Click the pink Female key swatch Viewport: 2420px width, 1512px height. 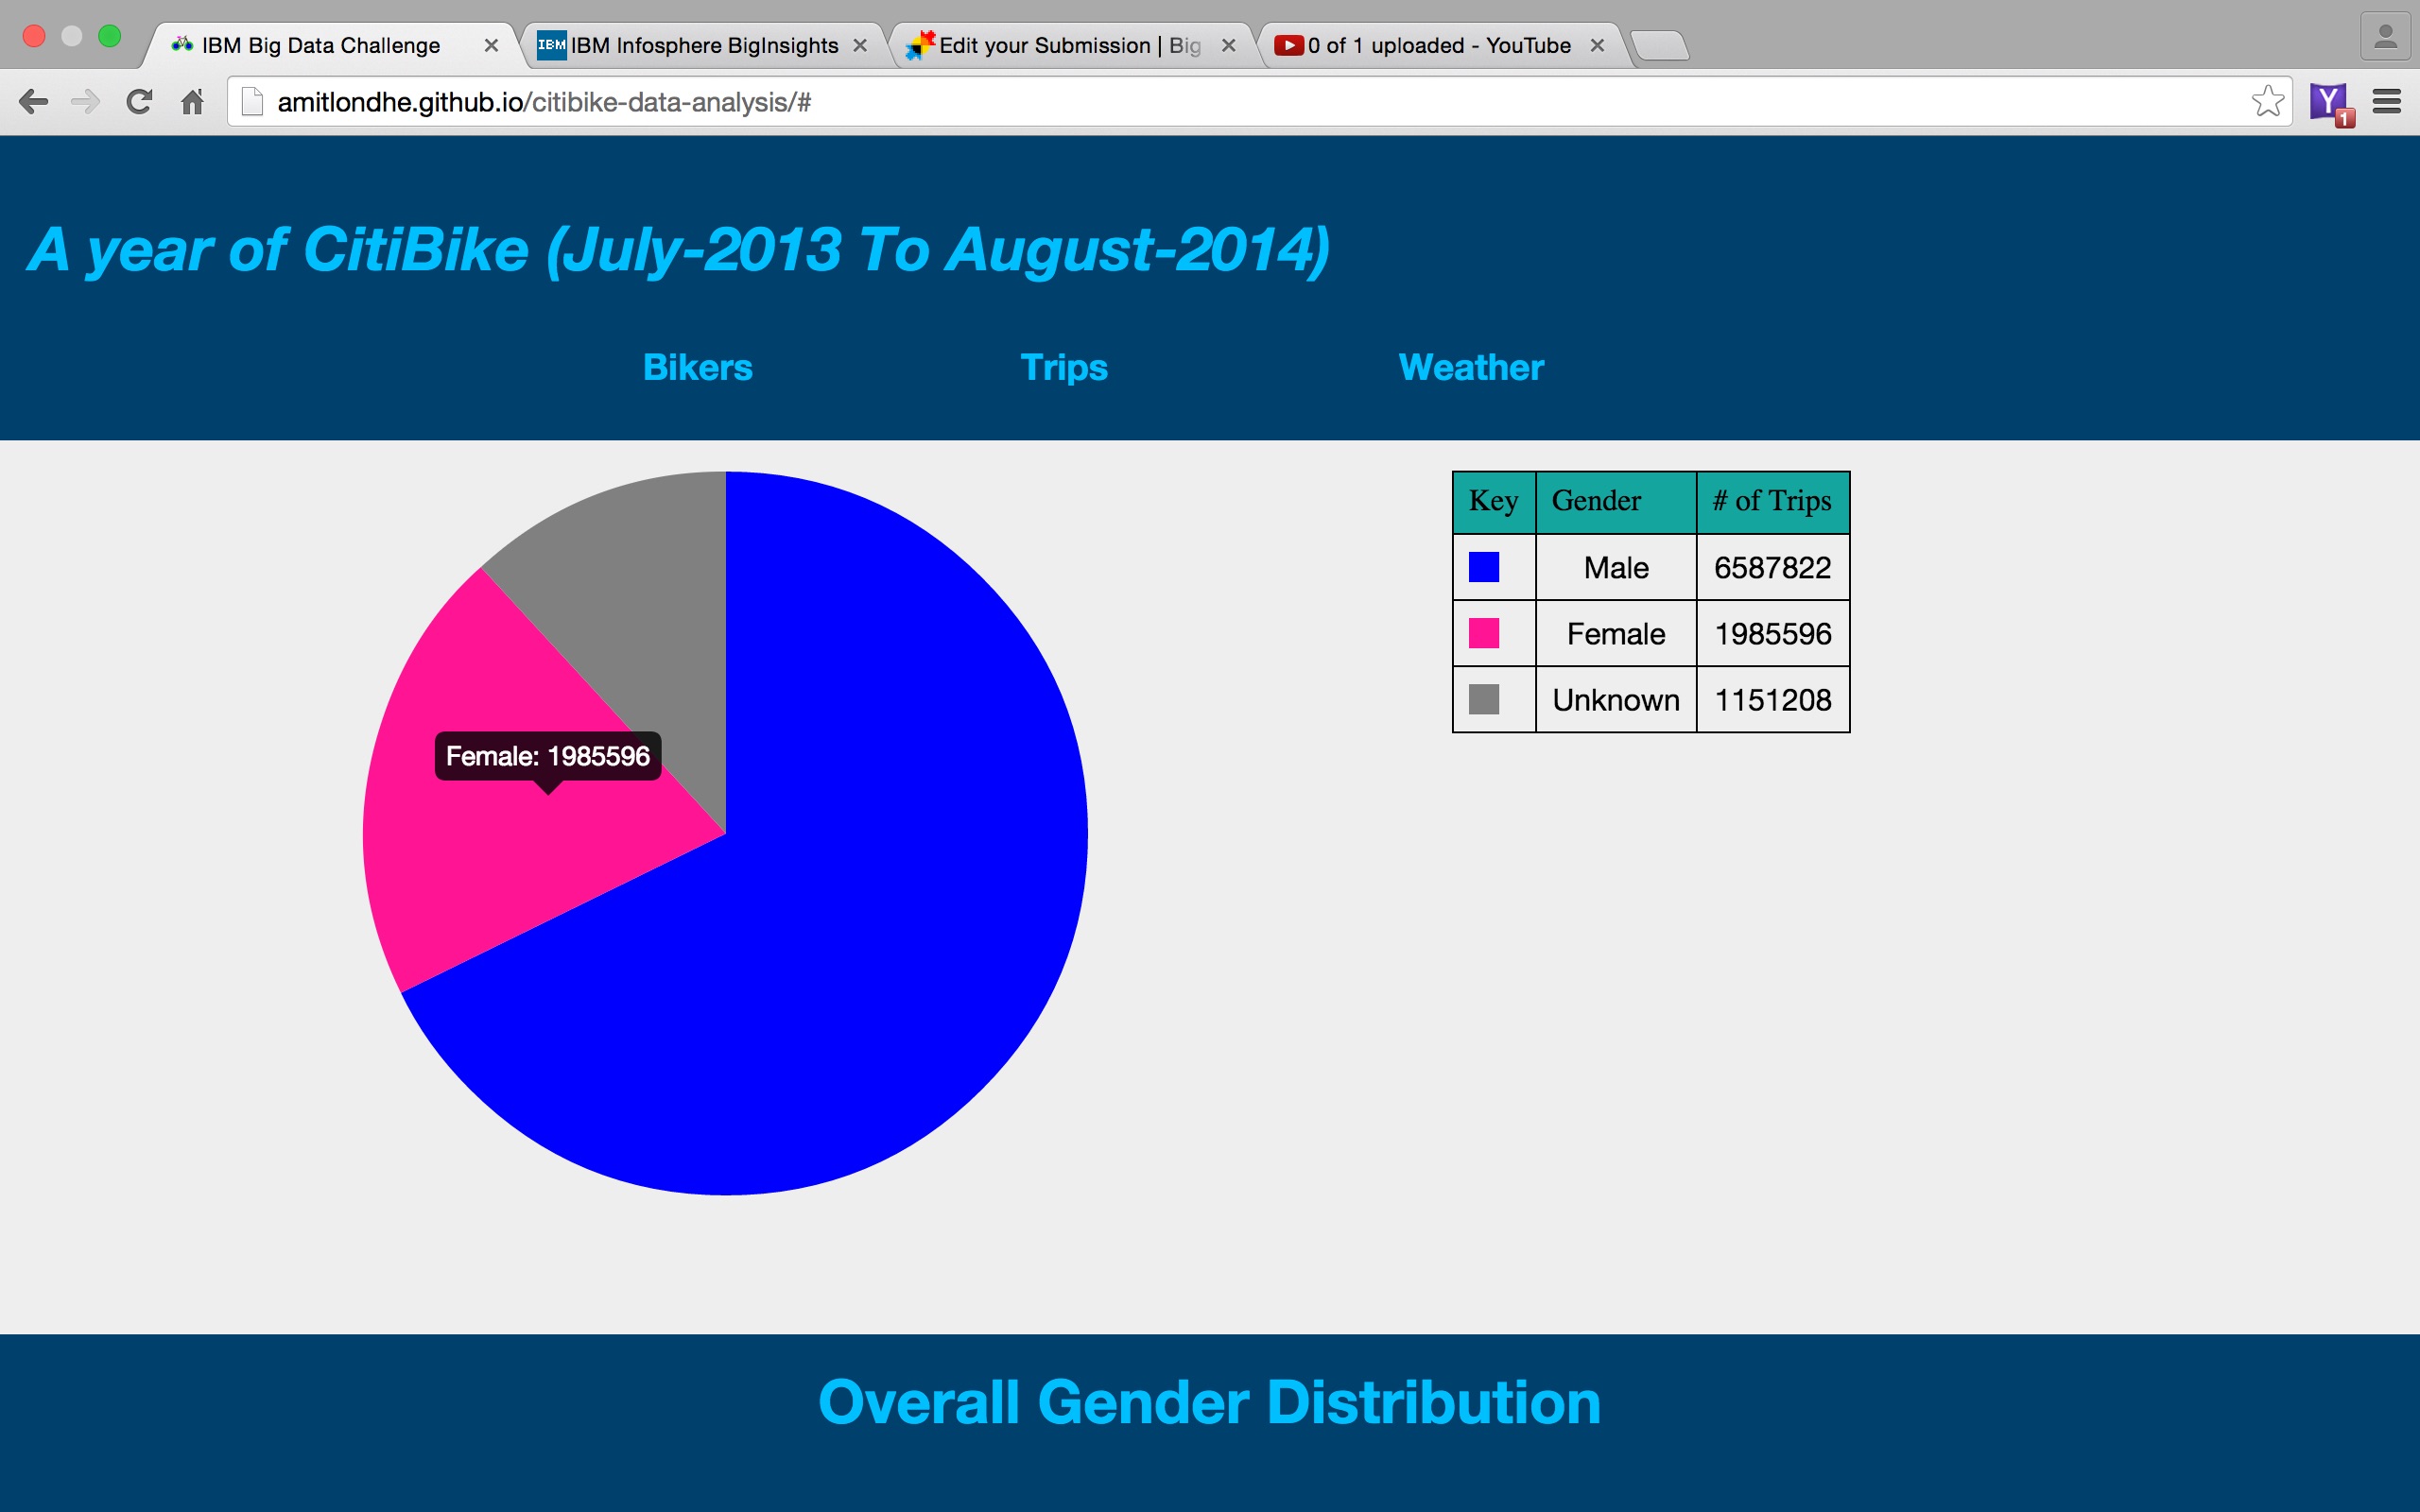1483,633
